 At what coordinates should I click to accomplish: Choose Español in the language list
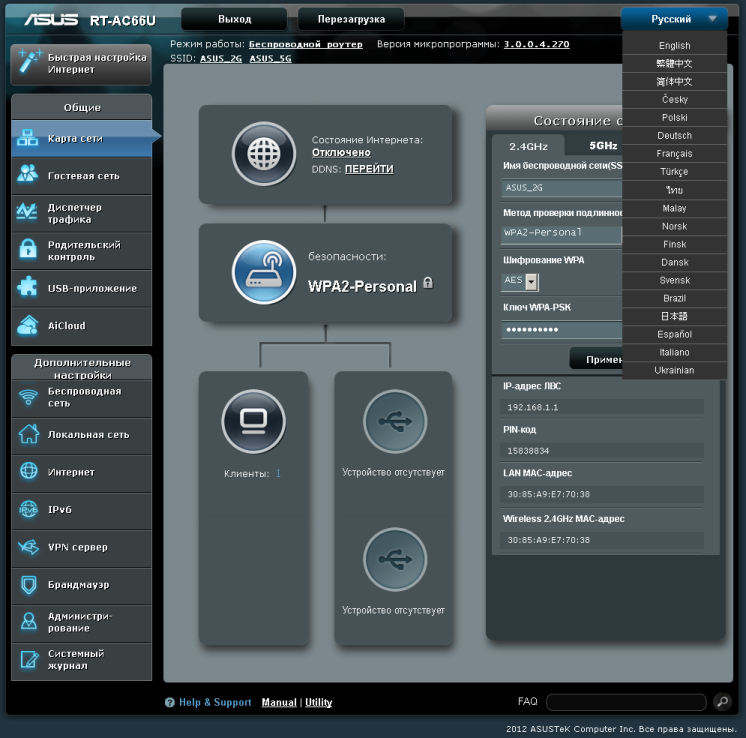(674, 334)
